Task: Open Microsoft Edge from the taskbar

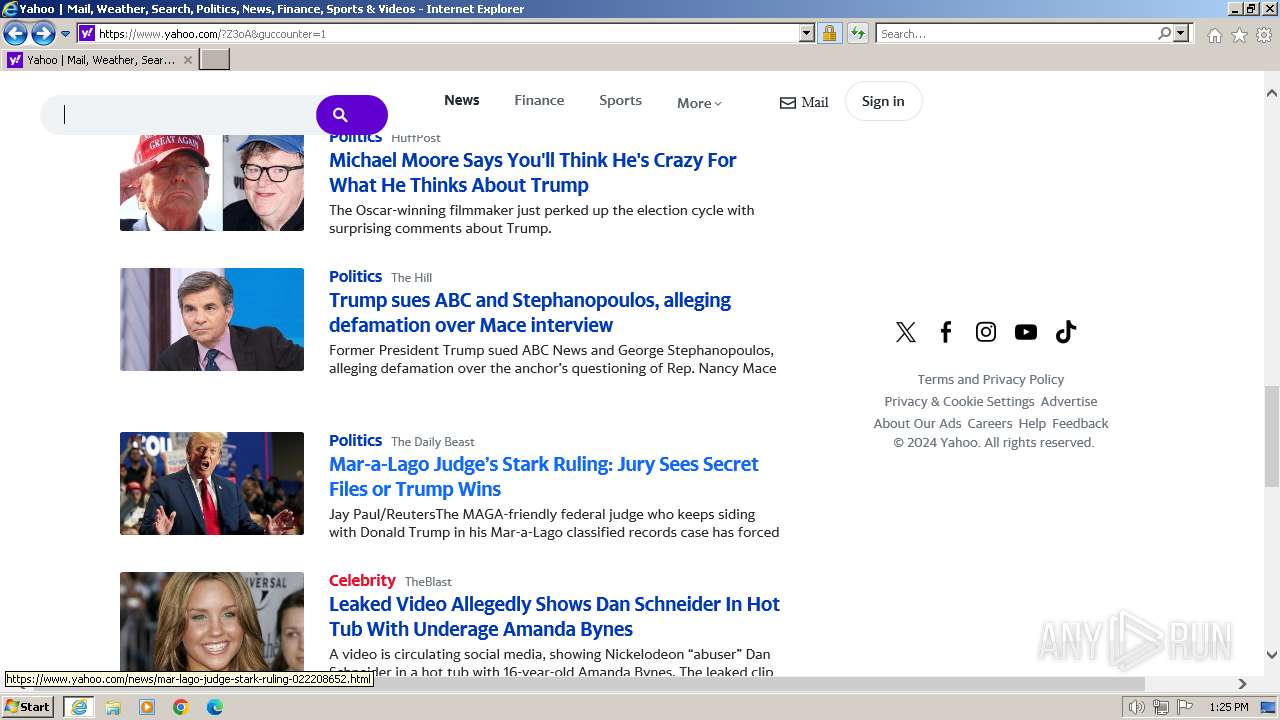Action: 215,707
